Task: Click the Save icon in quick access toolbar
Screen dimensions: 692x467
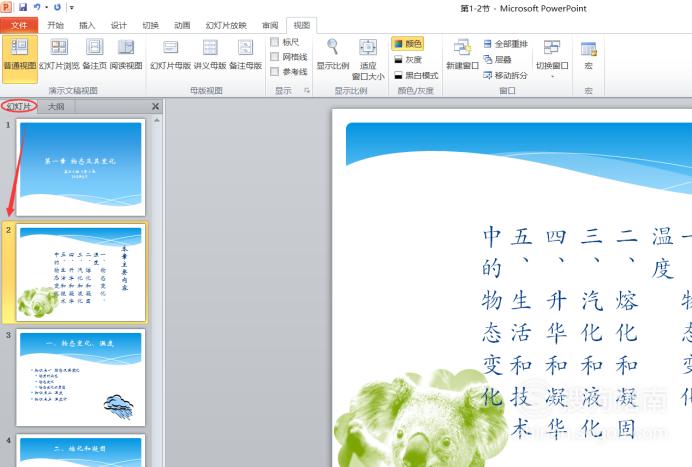Action: 23,7
